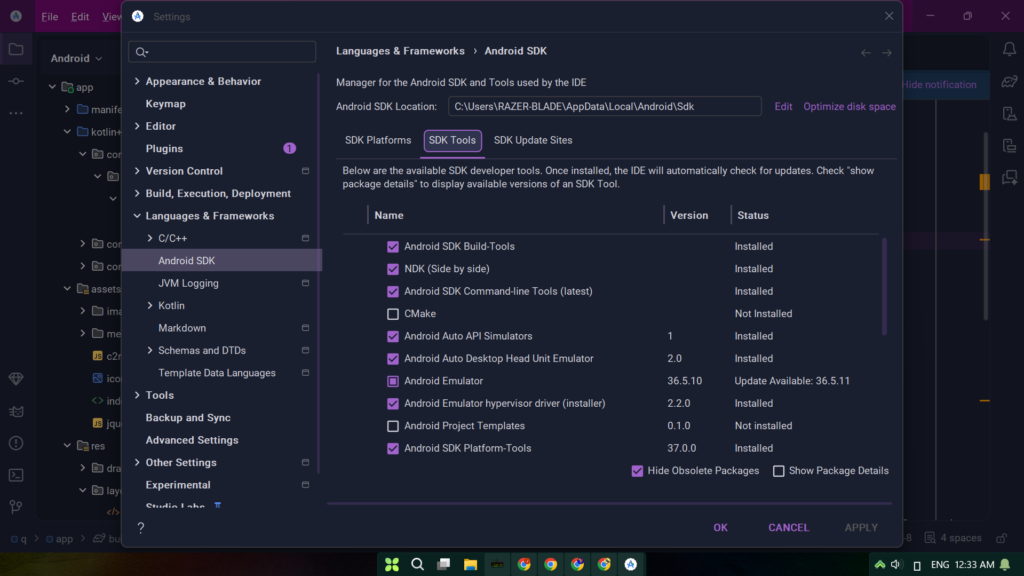Expand the Kotlin settings node
This screenshot has width=1024, height=576.
[150, 306]
